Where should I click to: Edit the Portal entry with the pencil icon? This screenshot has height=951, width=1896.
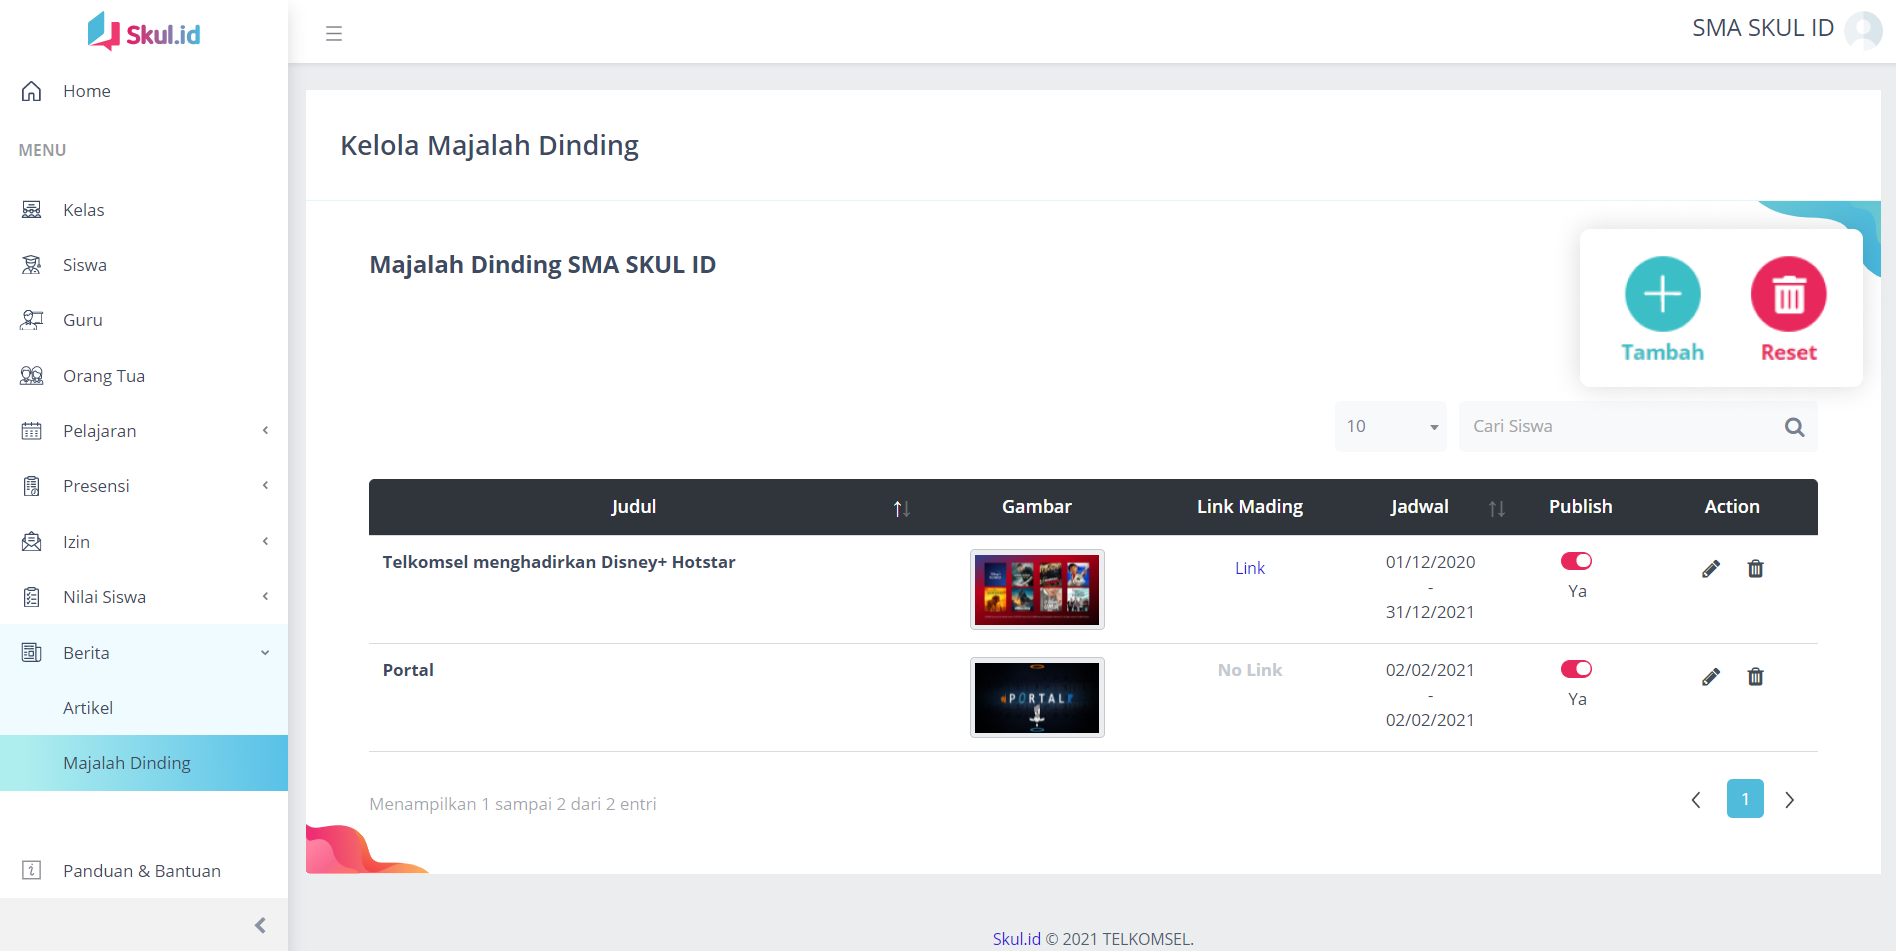tap(1711, 677)
